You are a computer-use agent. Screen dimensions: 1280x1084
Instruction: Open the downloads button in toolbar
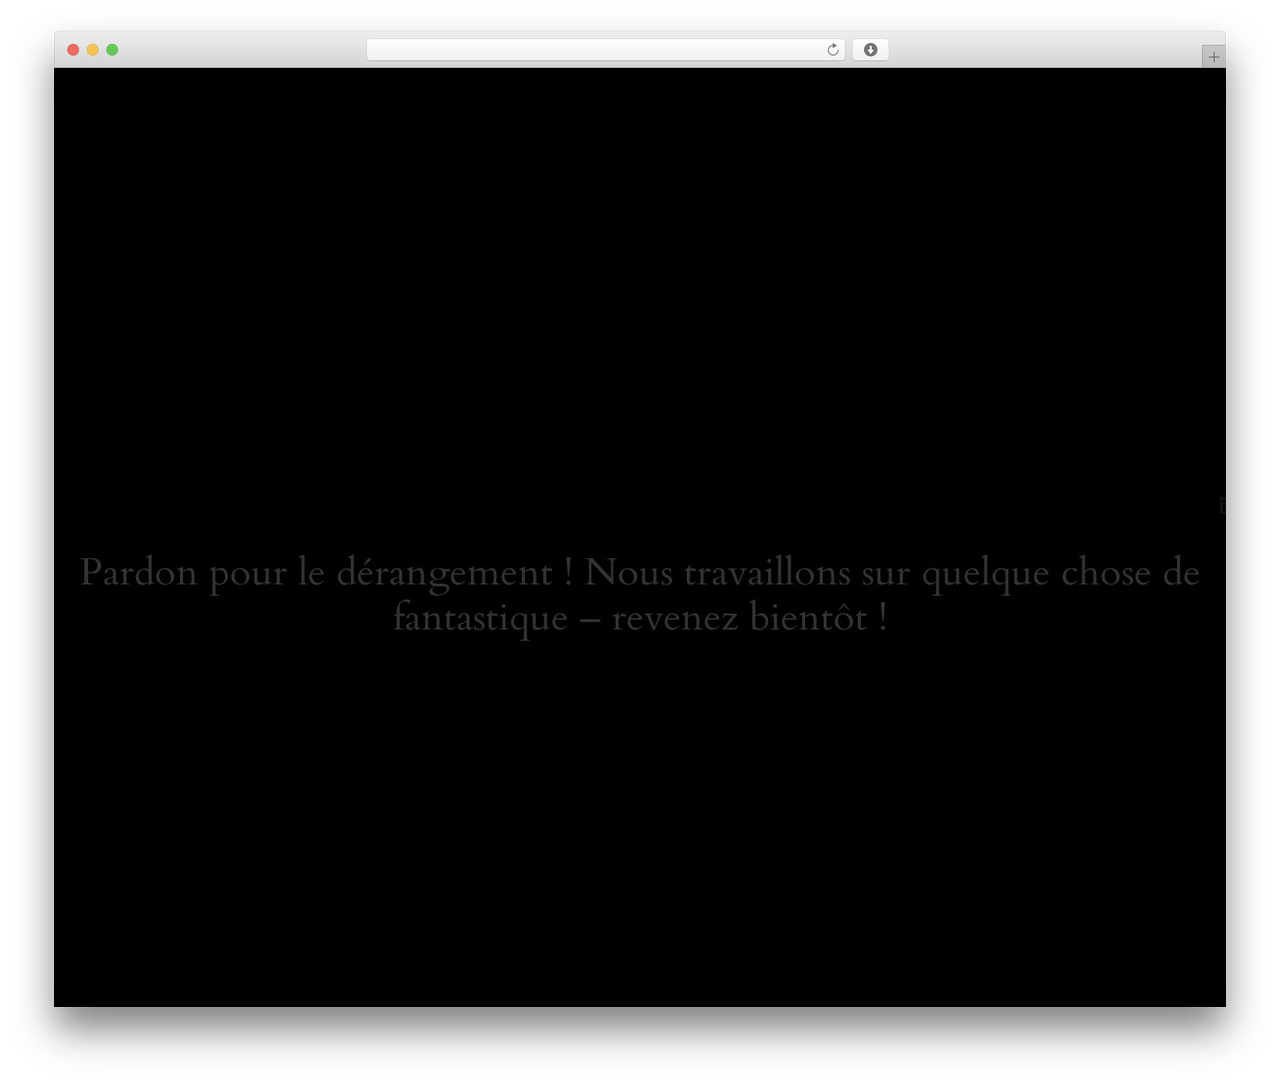(x=870, y=50)
